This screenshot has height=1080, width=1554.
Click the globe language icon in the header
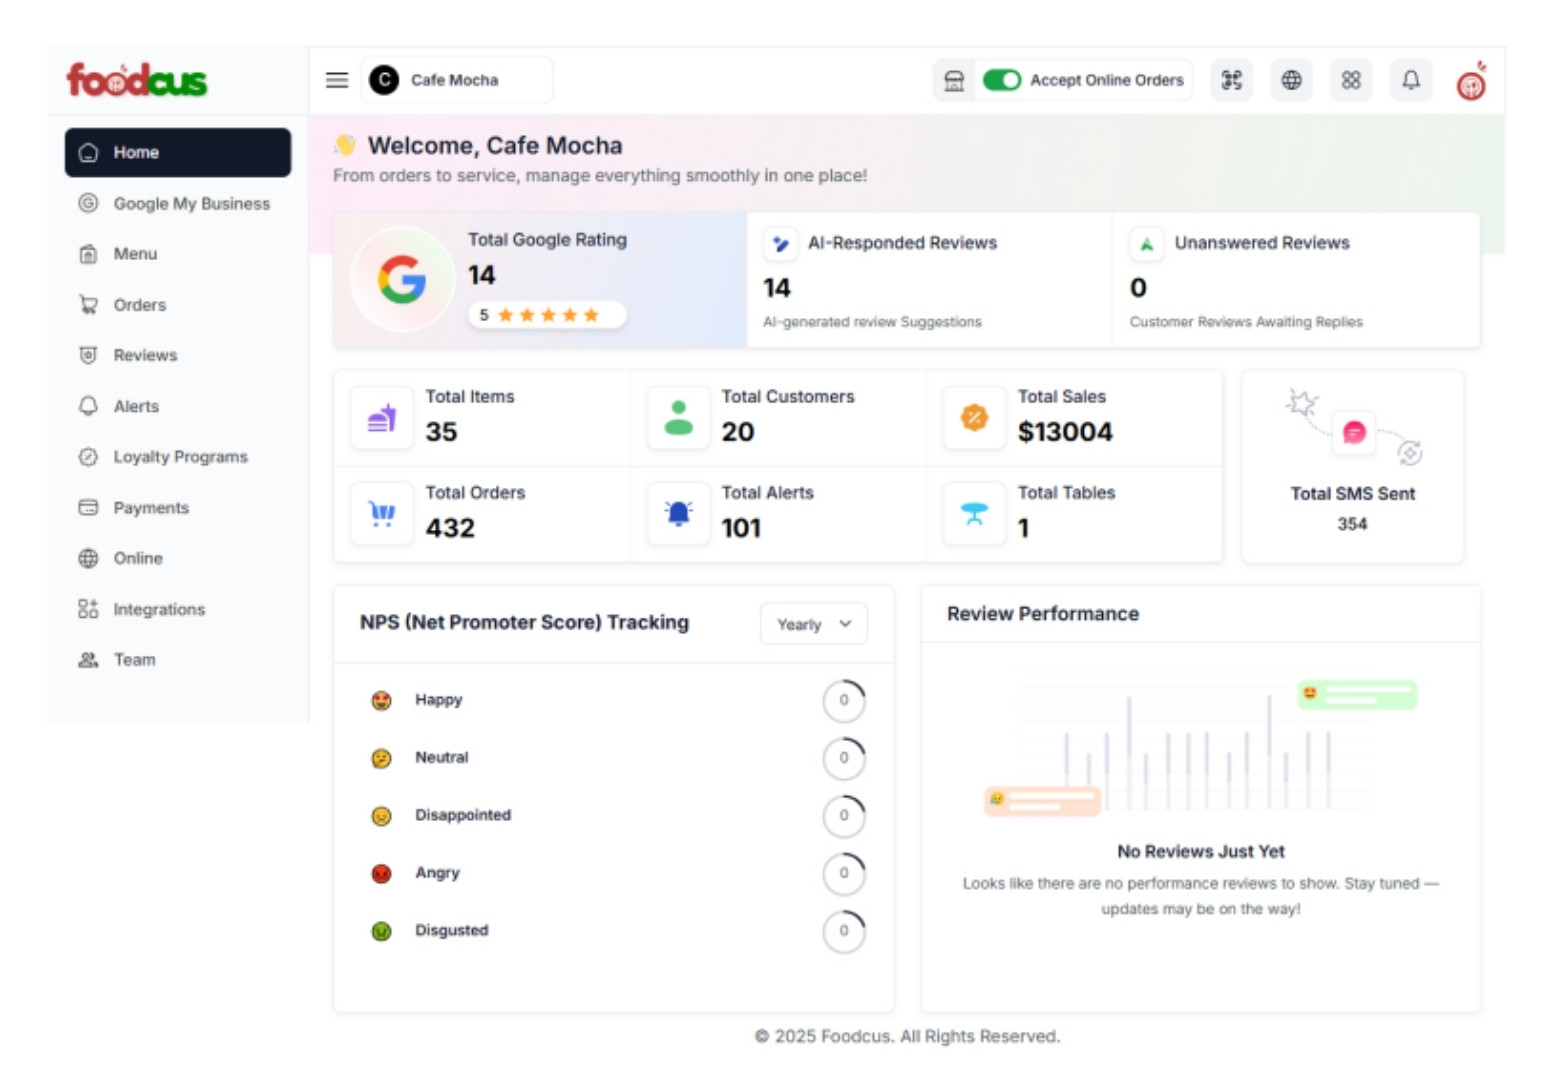pyautogui.click(x=1291, y=80)
